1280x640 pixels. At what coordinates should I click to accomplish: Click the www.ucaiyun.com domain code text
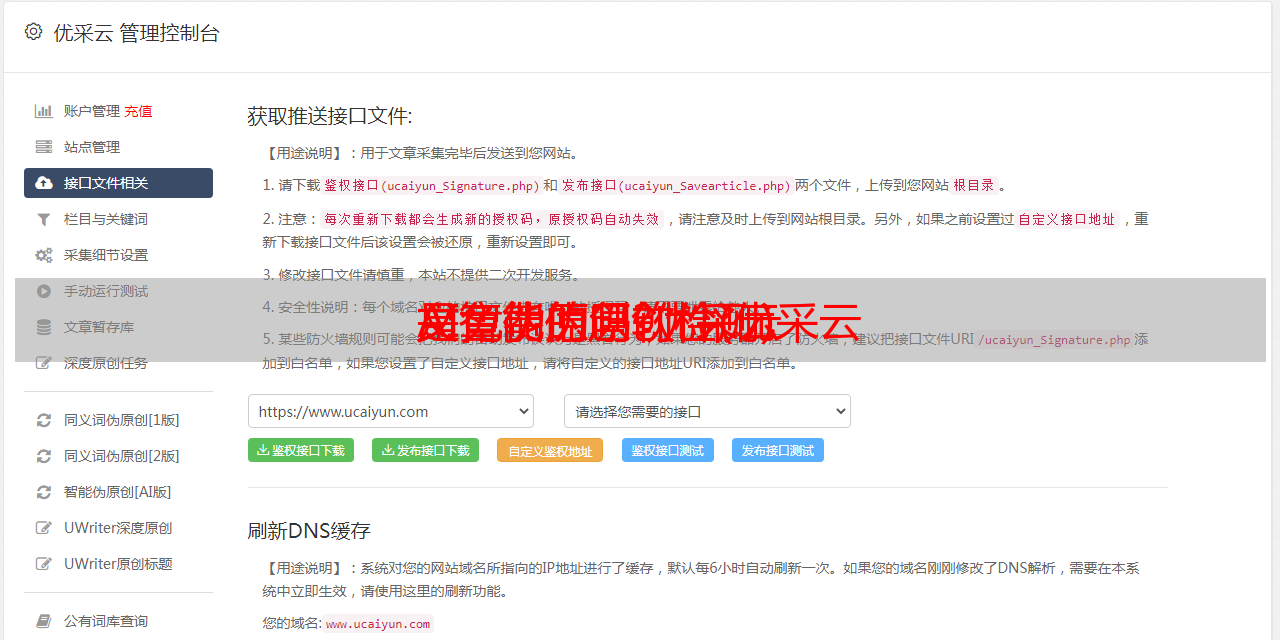click(x=378, y=624)
